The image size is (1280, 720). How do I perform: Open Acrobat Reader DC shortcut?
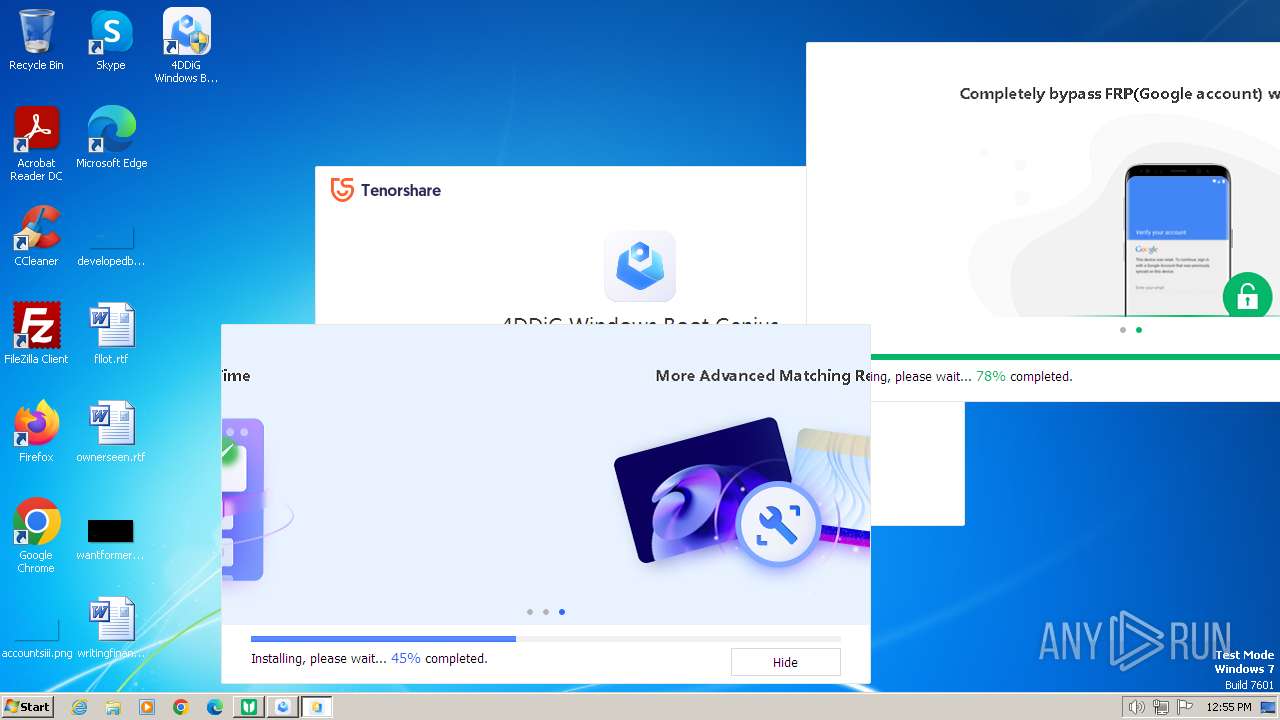coord(36,144)
